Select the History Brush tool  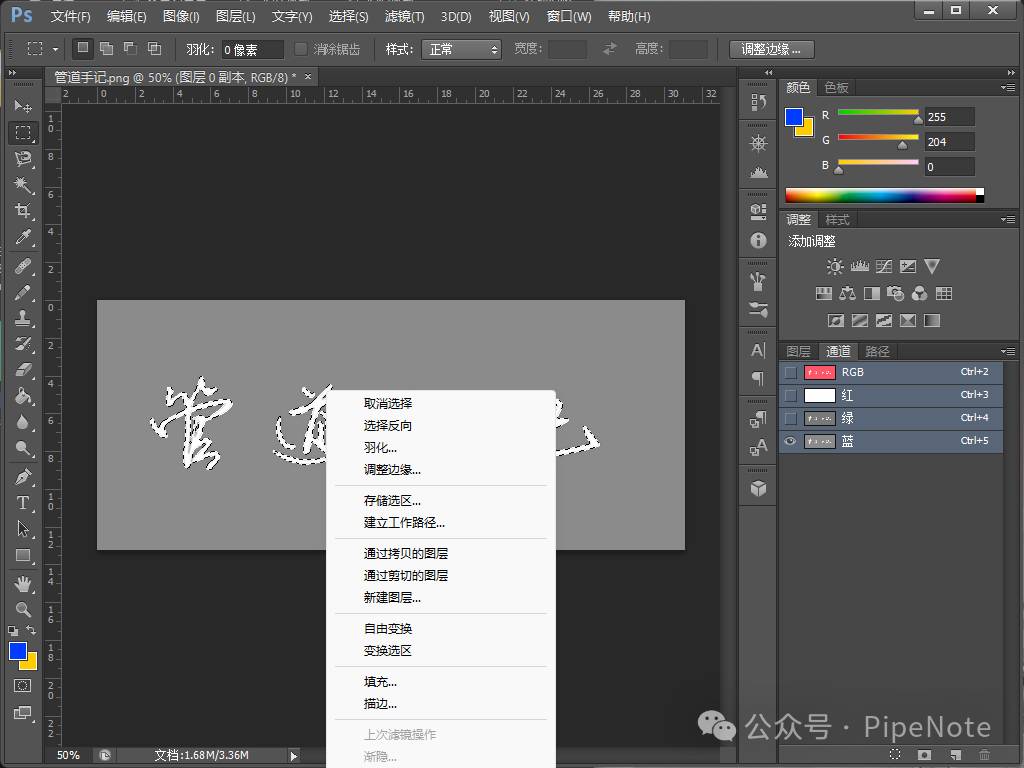point(23,344)
